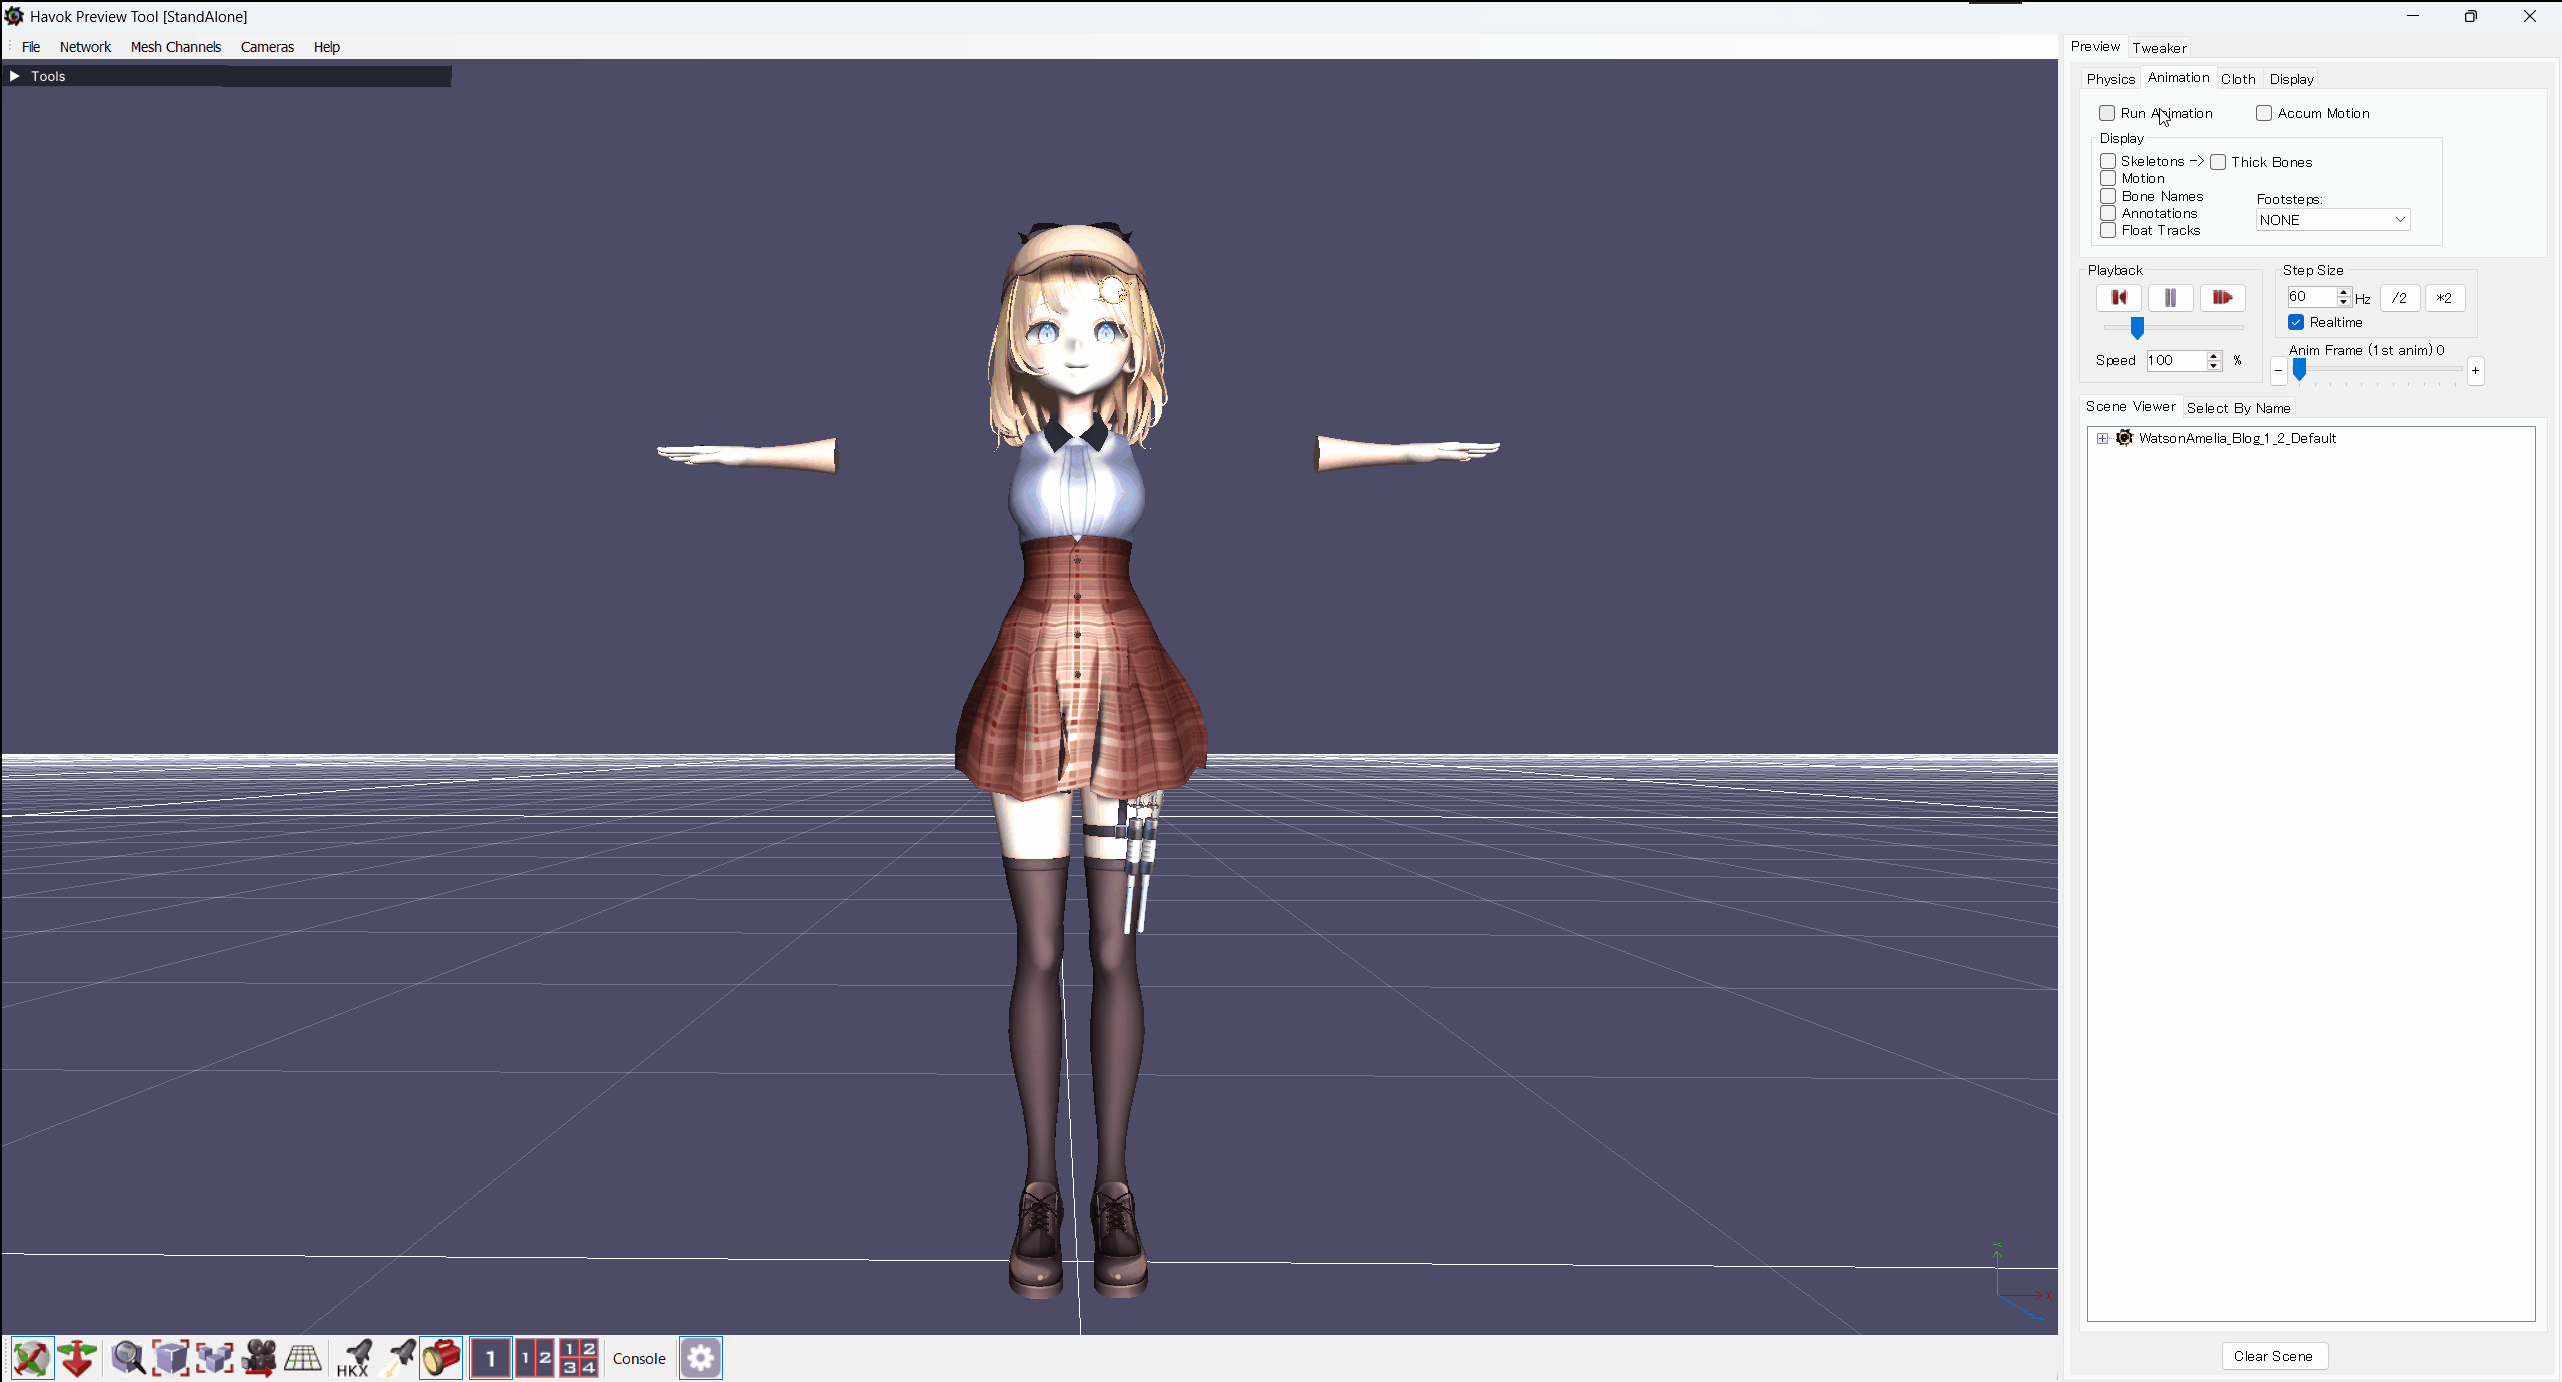Expand the Tools panel triangle
This screenshot has width=2562, height=1382.
click(14, 76)
